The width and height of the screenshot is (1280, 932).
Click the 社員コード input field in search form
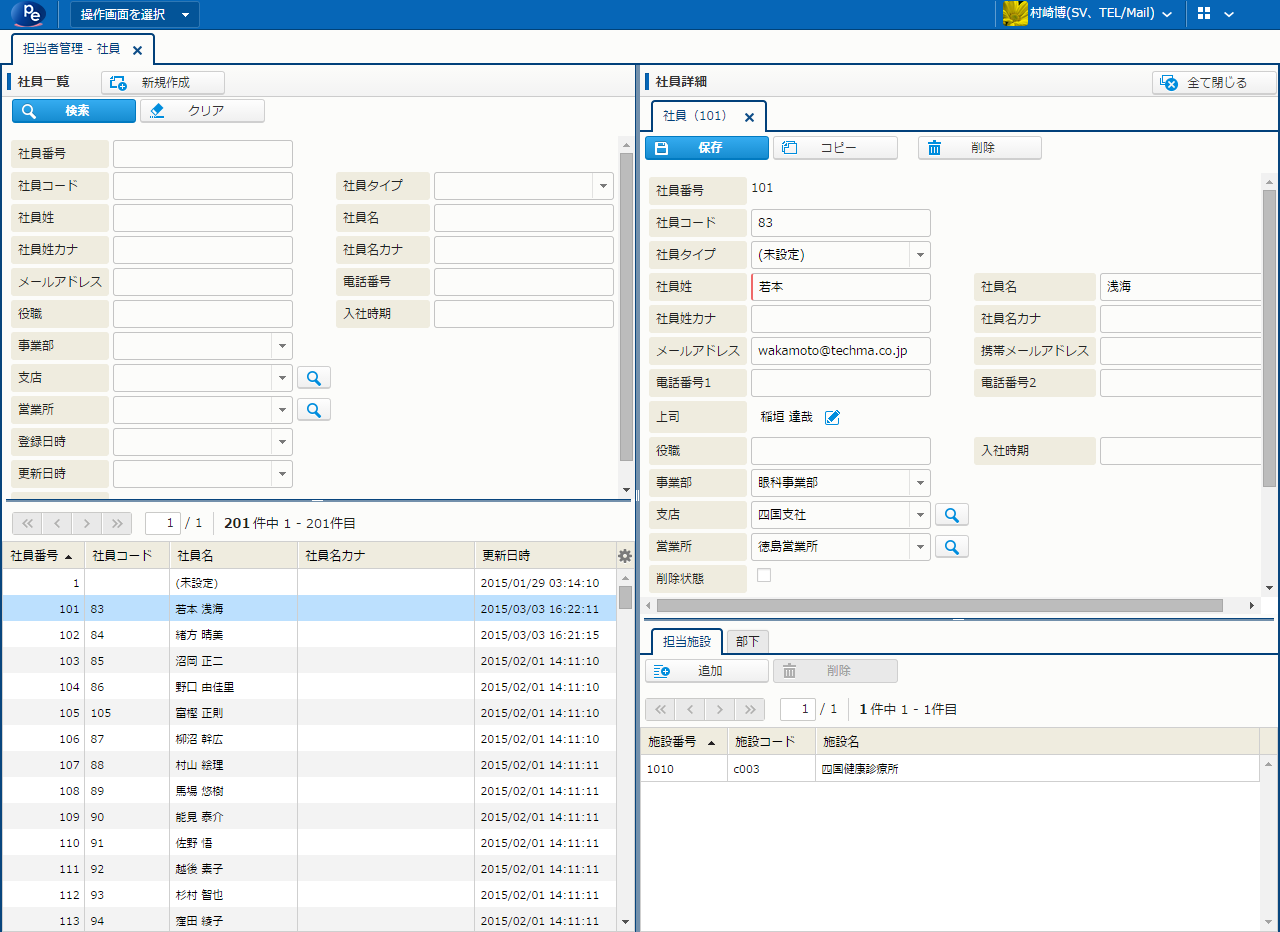coord(203,186)
